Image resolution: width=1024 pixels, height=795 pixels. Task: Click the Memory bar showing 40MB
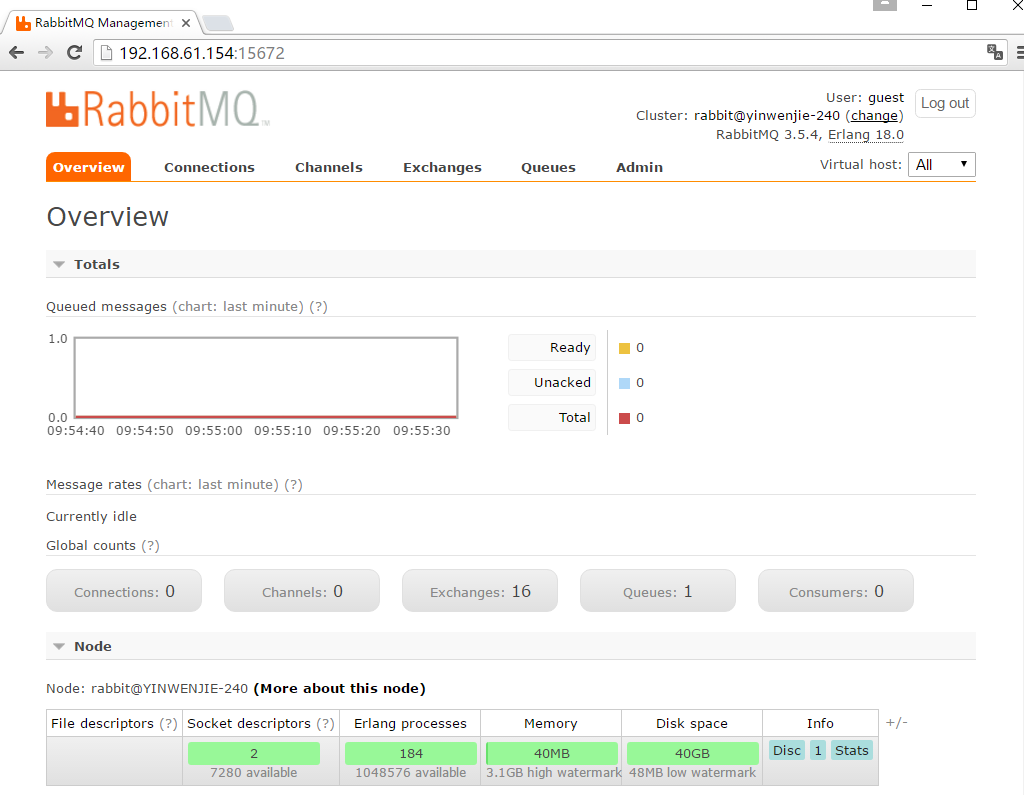click(x=552, y=753)
